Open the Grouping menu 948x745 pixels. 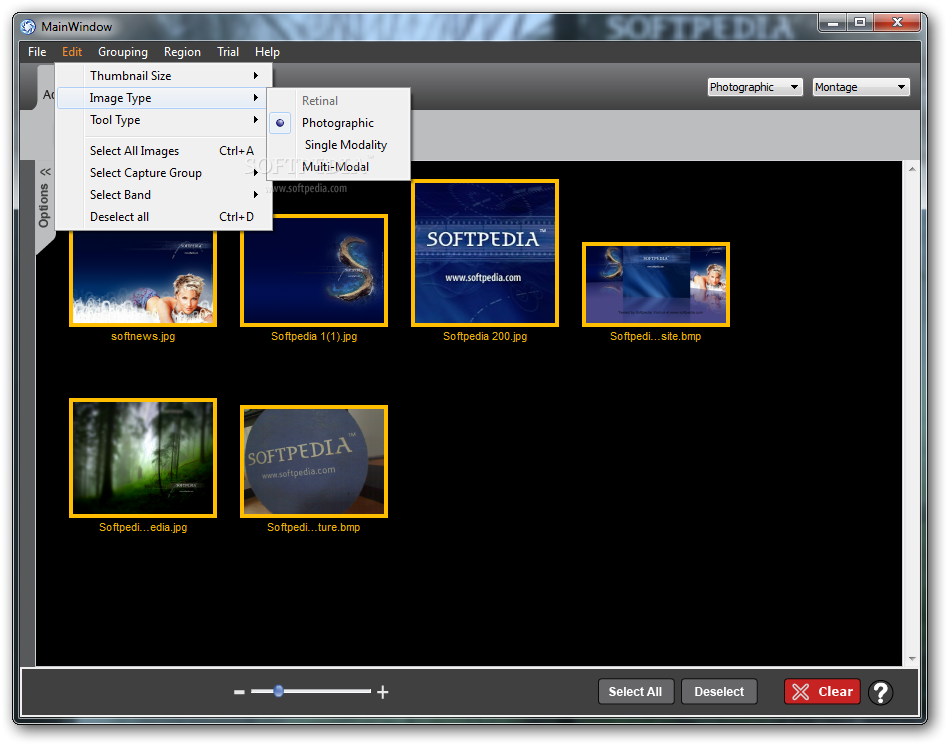123,52
